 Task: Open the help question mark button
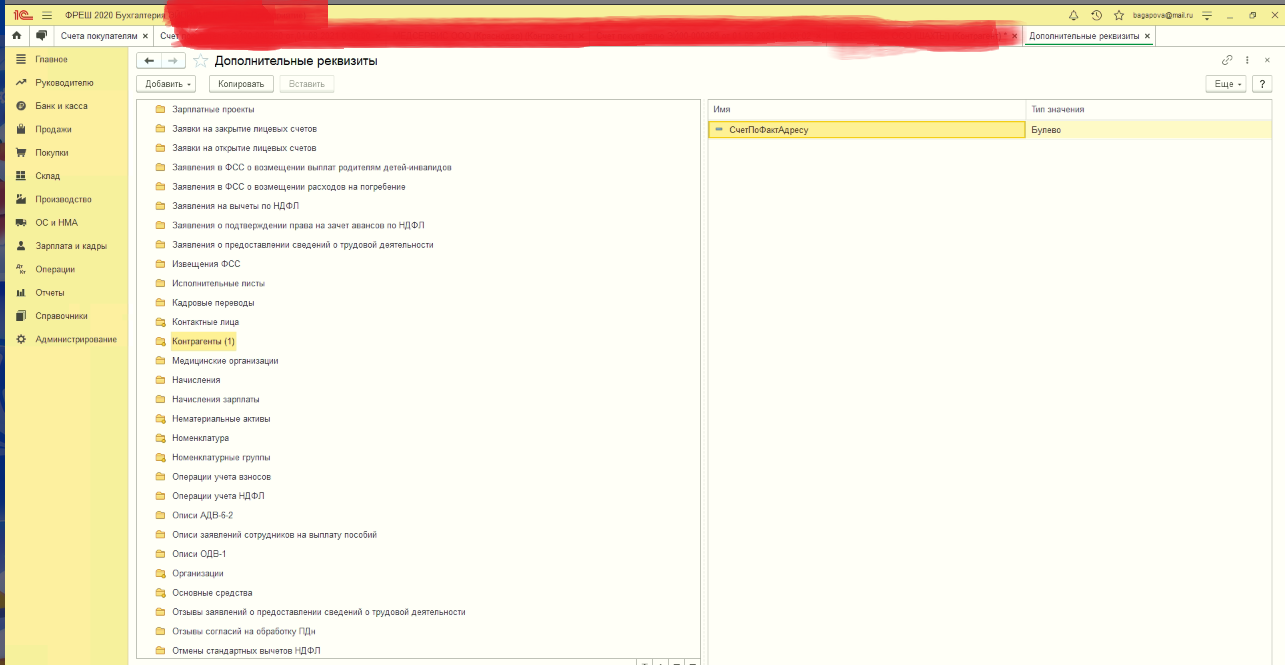tap(1263, 84)
